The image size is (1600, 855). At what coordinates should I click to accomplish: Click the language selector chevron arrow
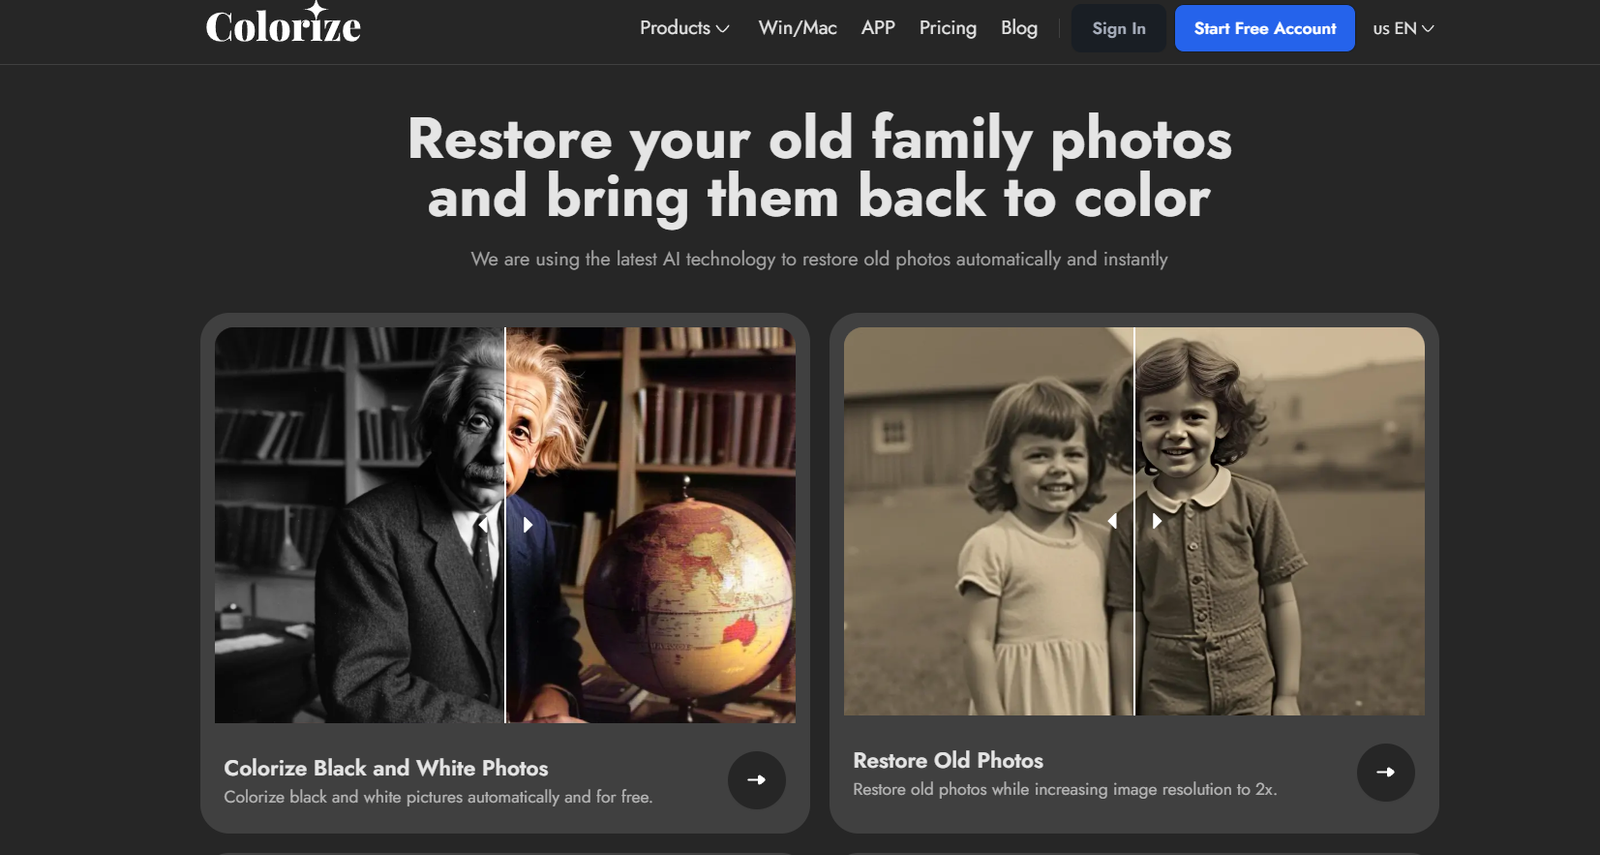[x=1428, y=29]
